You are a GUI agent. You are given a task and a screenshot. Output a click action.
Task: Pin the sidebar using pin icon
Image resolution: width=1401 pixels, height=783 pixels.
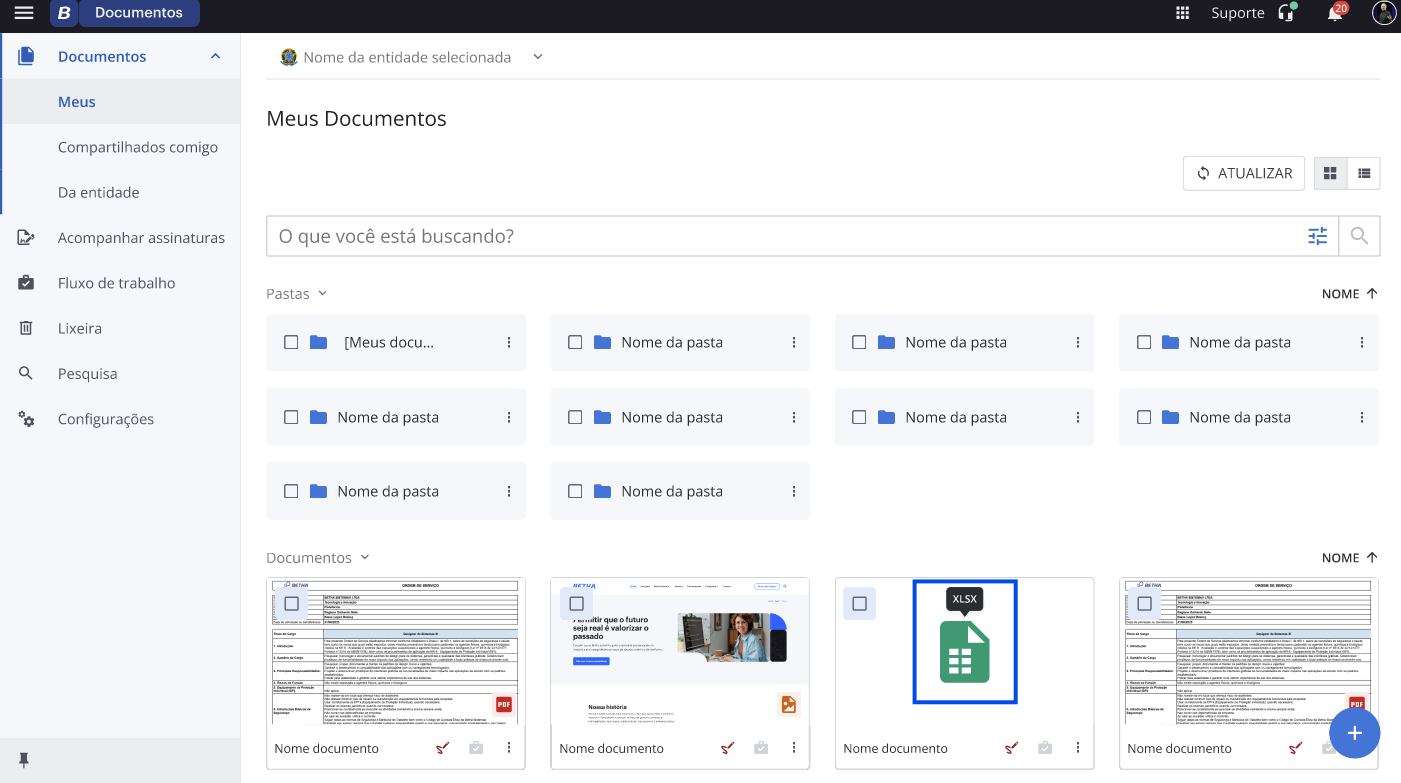(24, 760)
